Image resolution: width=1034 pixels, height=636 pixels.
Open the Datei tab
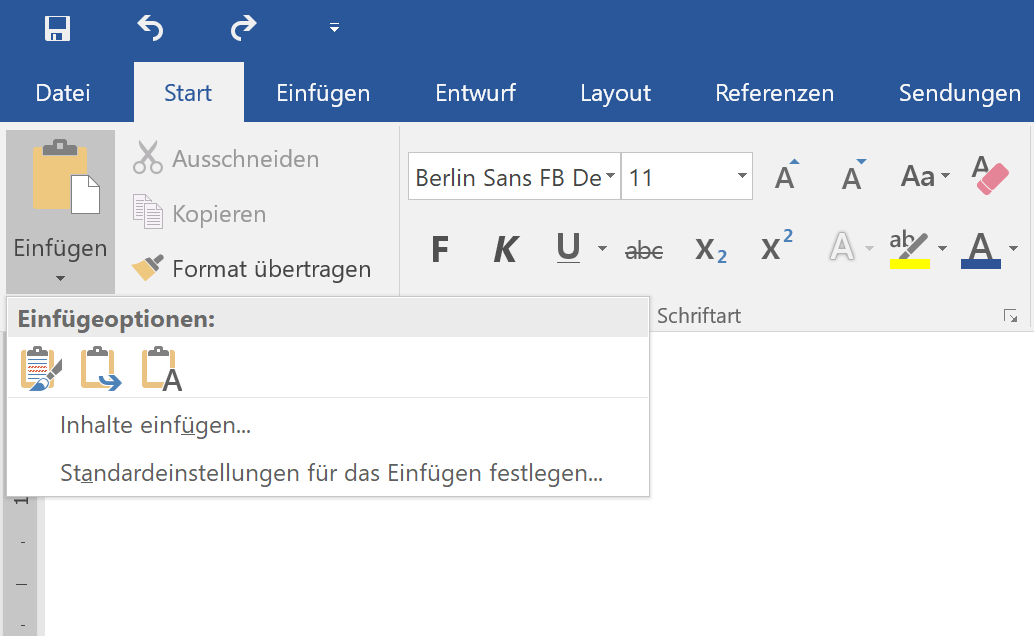point(63,93)
